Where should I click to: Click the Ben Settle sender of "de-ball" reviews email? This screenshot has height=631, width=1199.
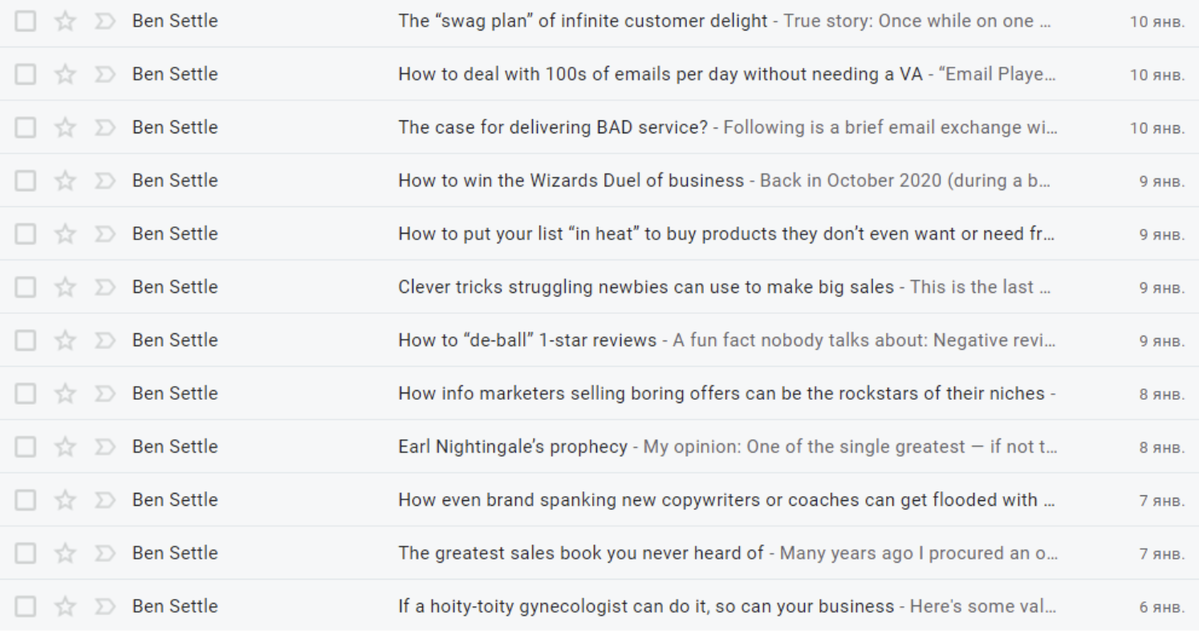click(175, 340)
